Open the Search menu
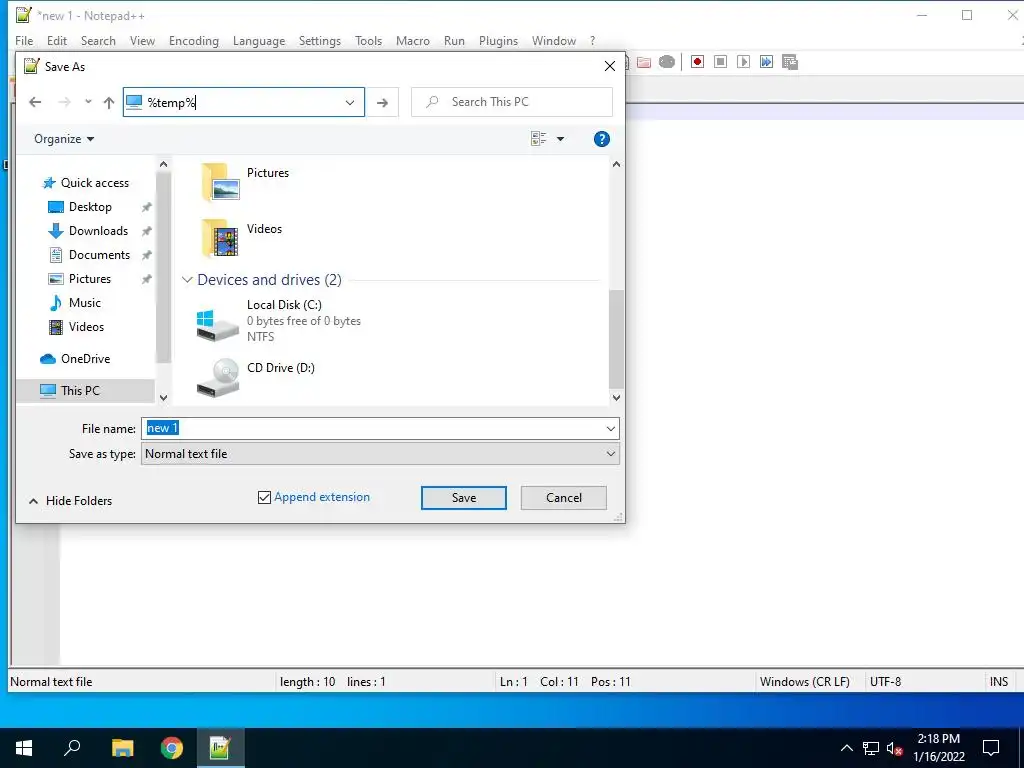The height and width of the screenshot is (768, 1024). pos(98,40)
